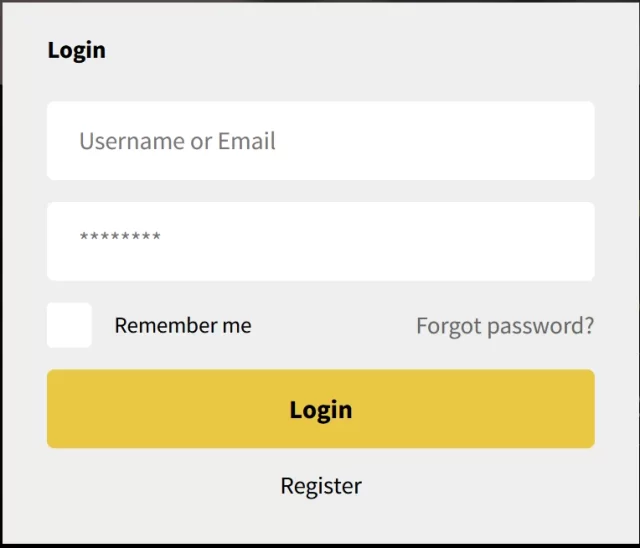The width and height of the screenshot is (640, 548).
Task: Click the masked asterisks password placeholder
Action: point(120,239)
